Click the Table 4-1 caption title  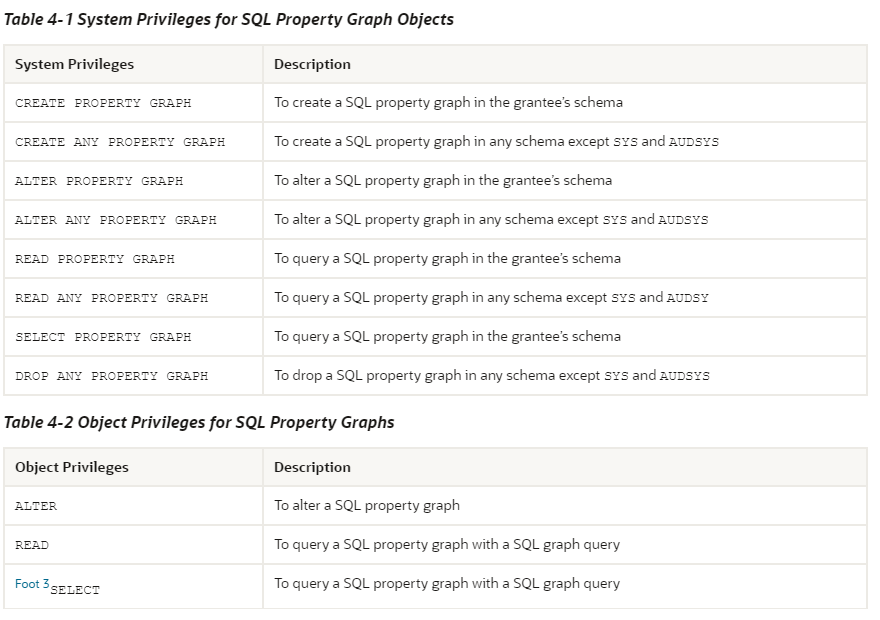pos(228,20)
